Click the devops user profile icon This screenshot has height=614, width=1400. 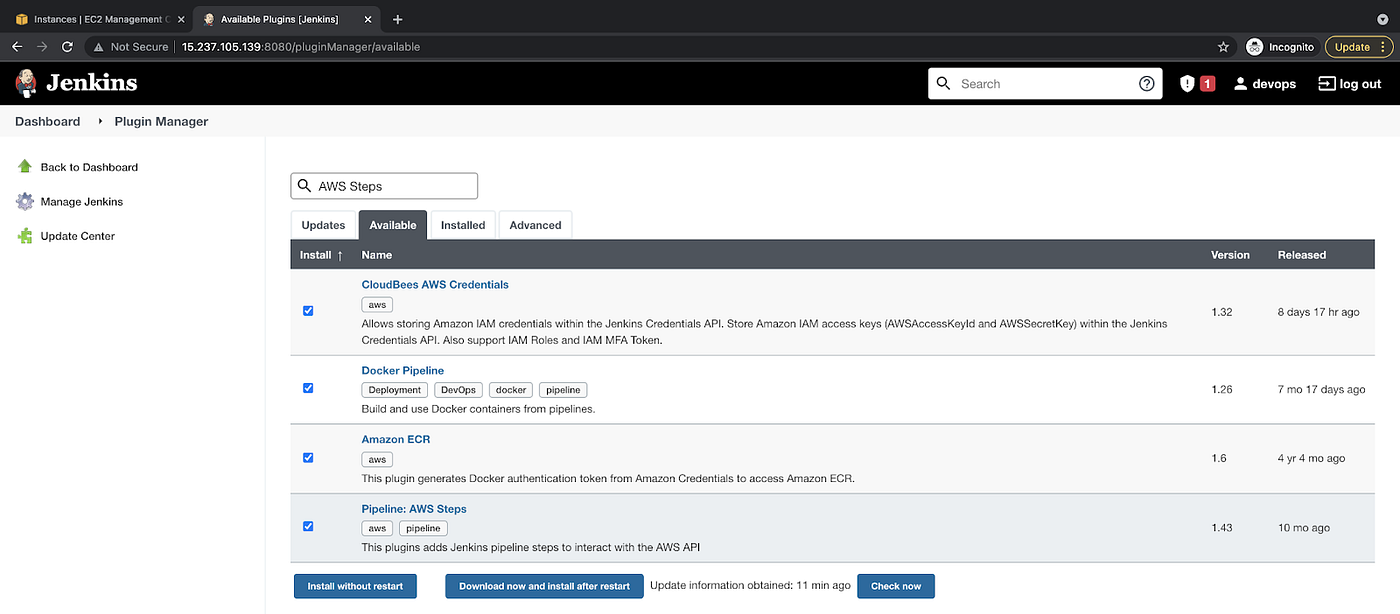(x=1240, y=84)
